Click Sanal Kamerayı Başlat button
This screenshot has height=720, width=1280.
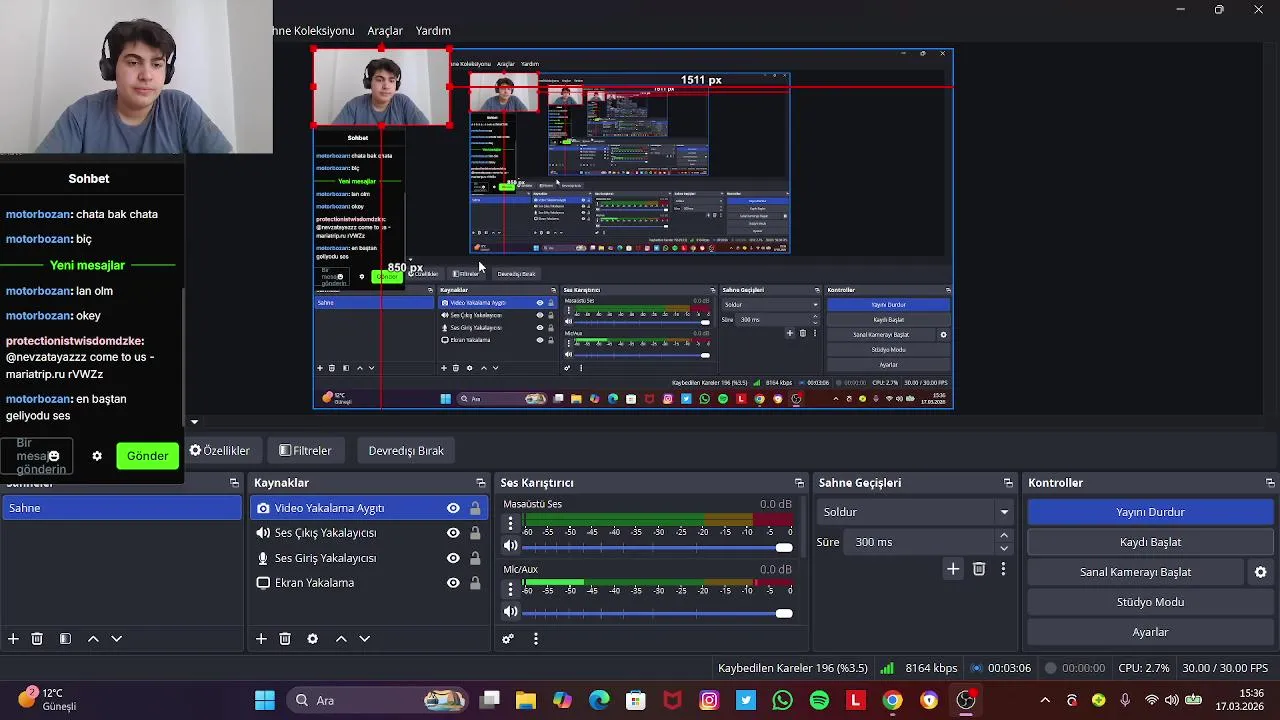click(1135, 572)
